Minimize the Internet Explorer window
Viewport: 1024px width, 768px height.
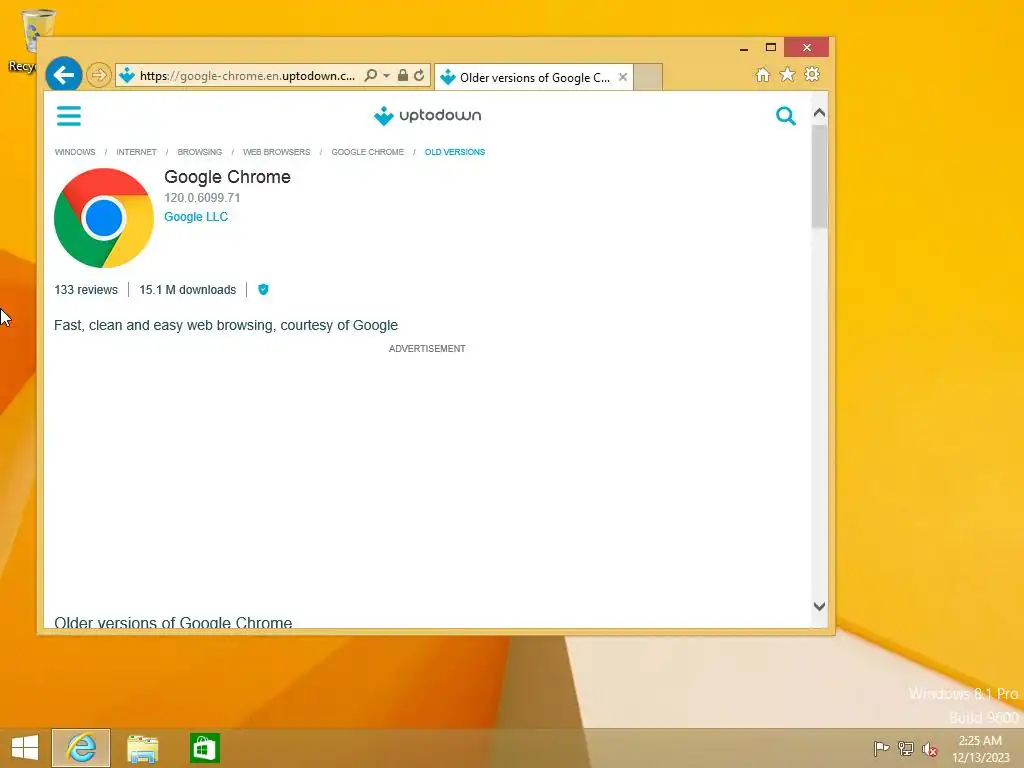(744, 48)
